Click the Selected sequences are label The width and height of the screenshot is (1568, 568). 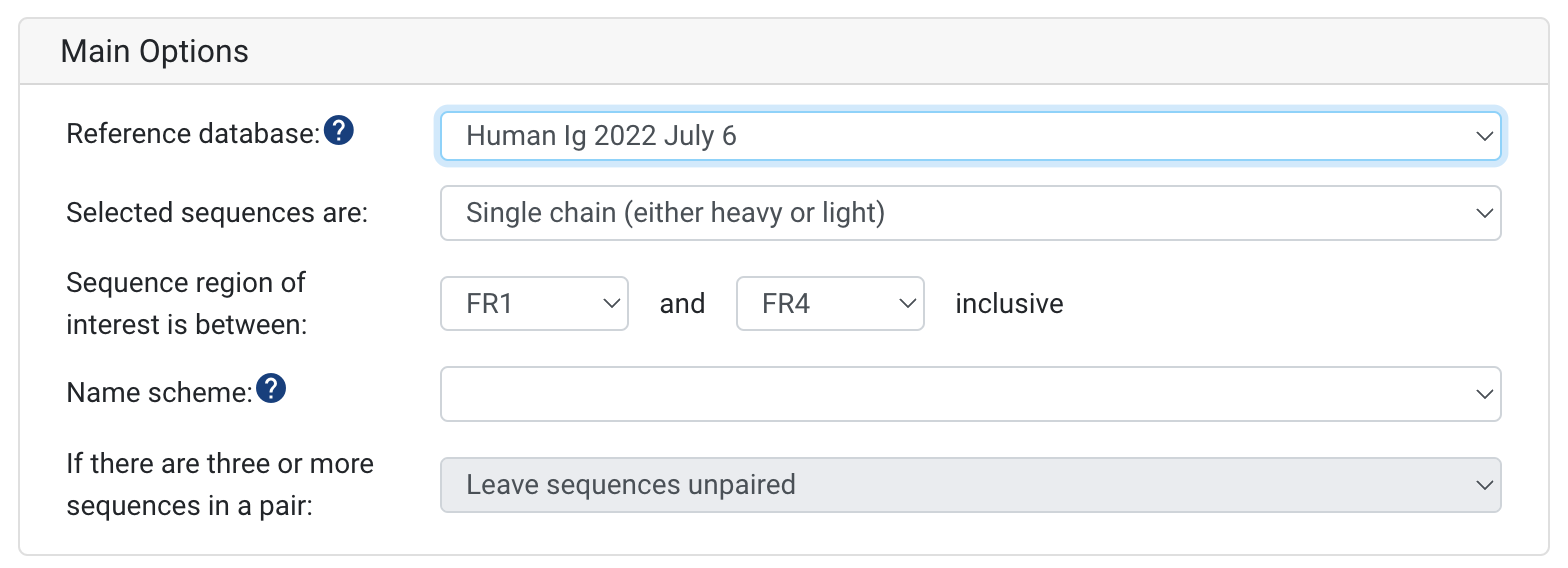[217, 213]
